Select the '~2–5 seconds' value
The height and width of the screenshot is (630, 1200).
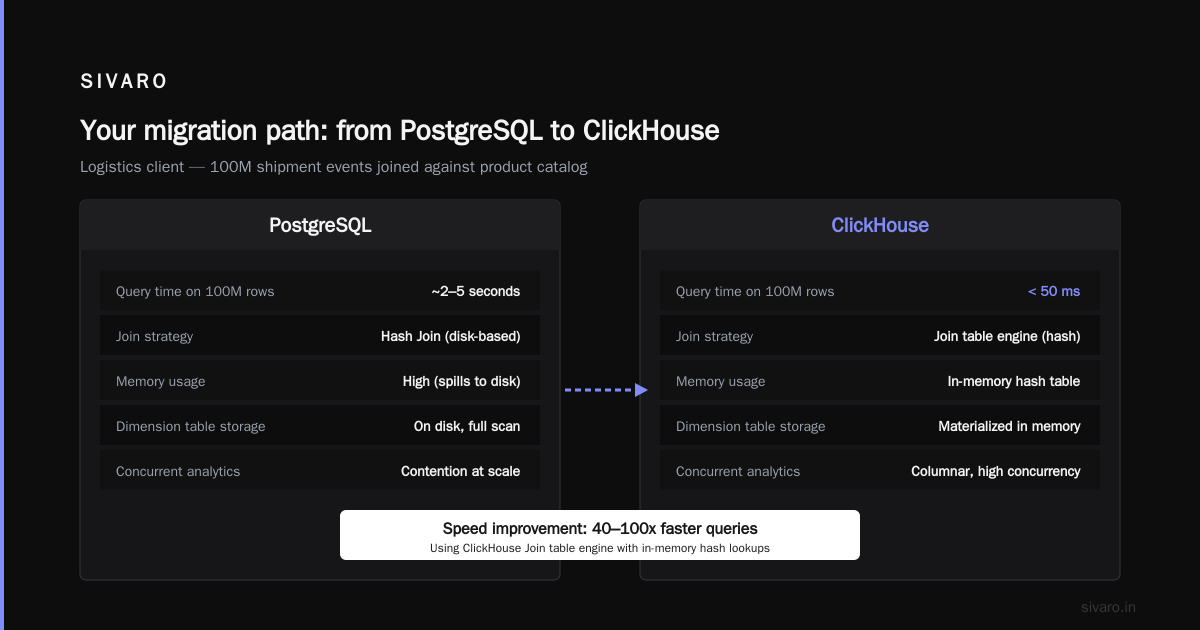[x=476, y=291]
